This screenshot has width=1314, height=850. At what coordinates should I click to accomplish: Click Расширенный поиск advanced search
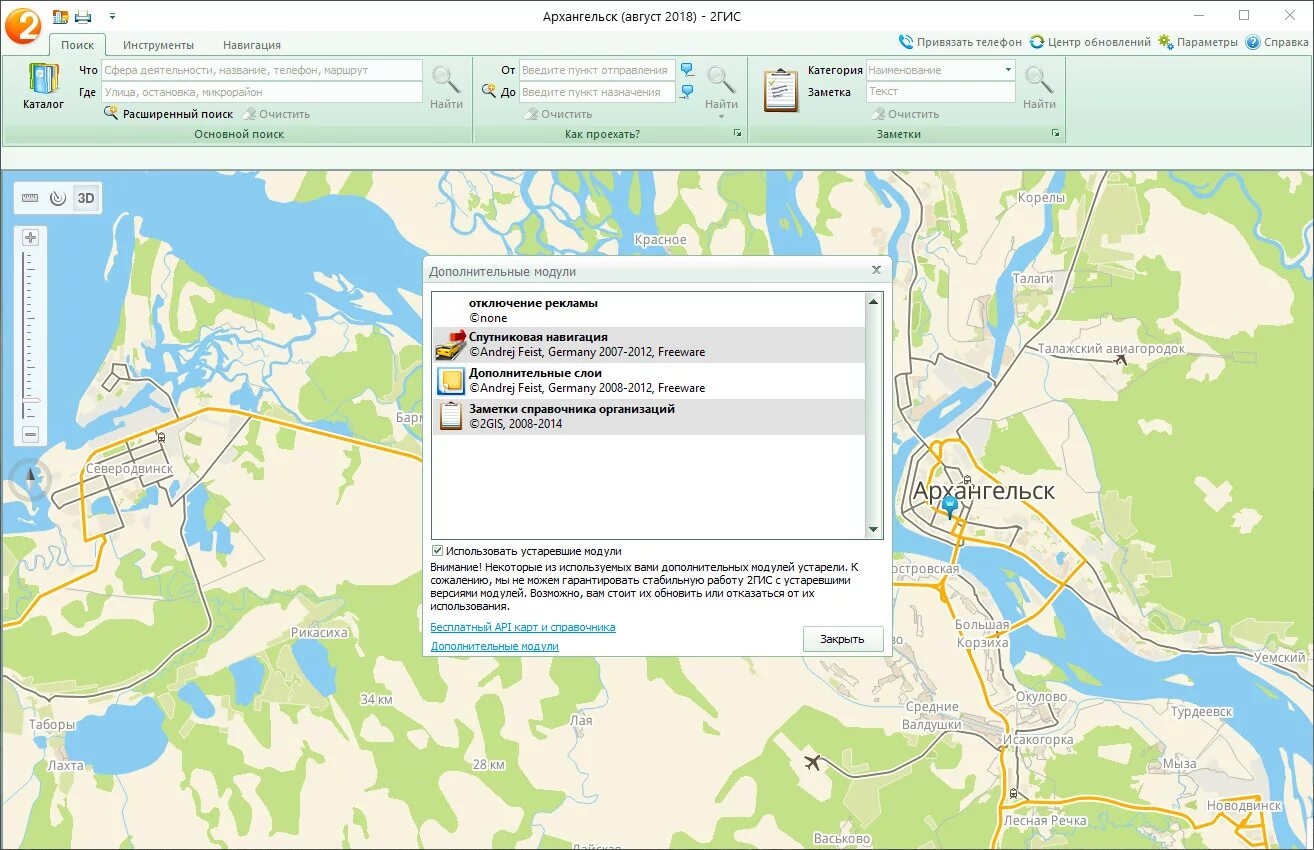tap(169, 114)
